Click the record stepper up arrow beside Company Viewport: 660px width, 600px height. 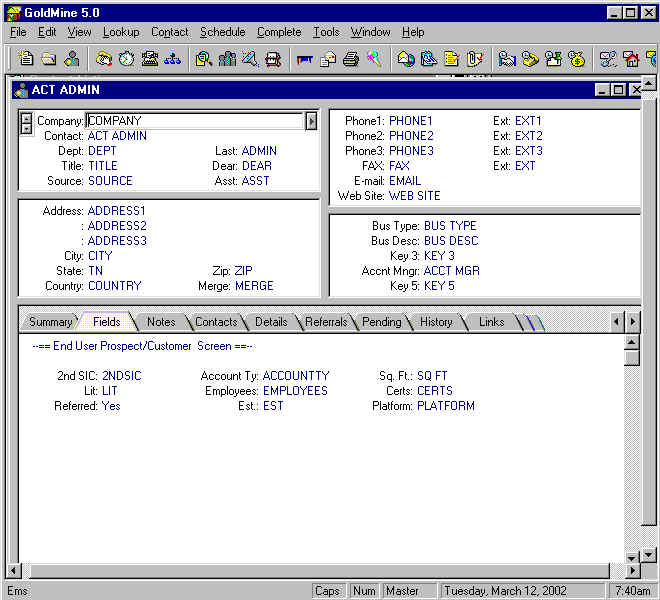click(x=26, y=118)
